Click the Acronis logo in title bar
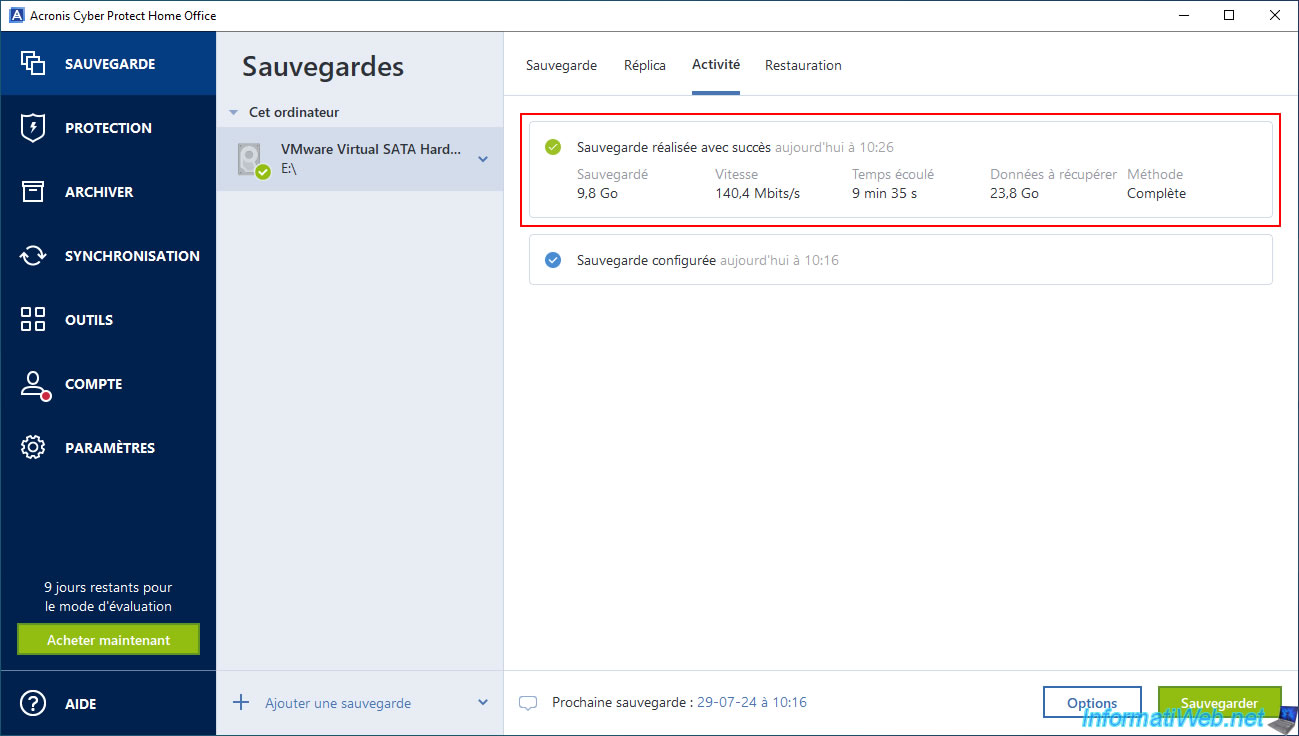1299x736 pixels. [16, 15]
